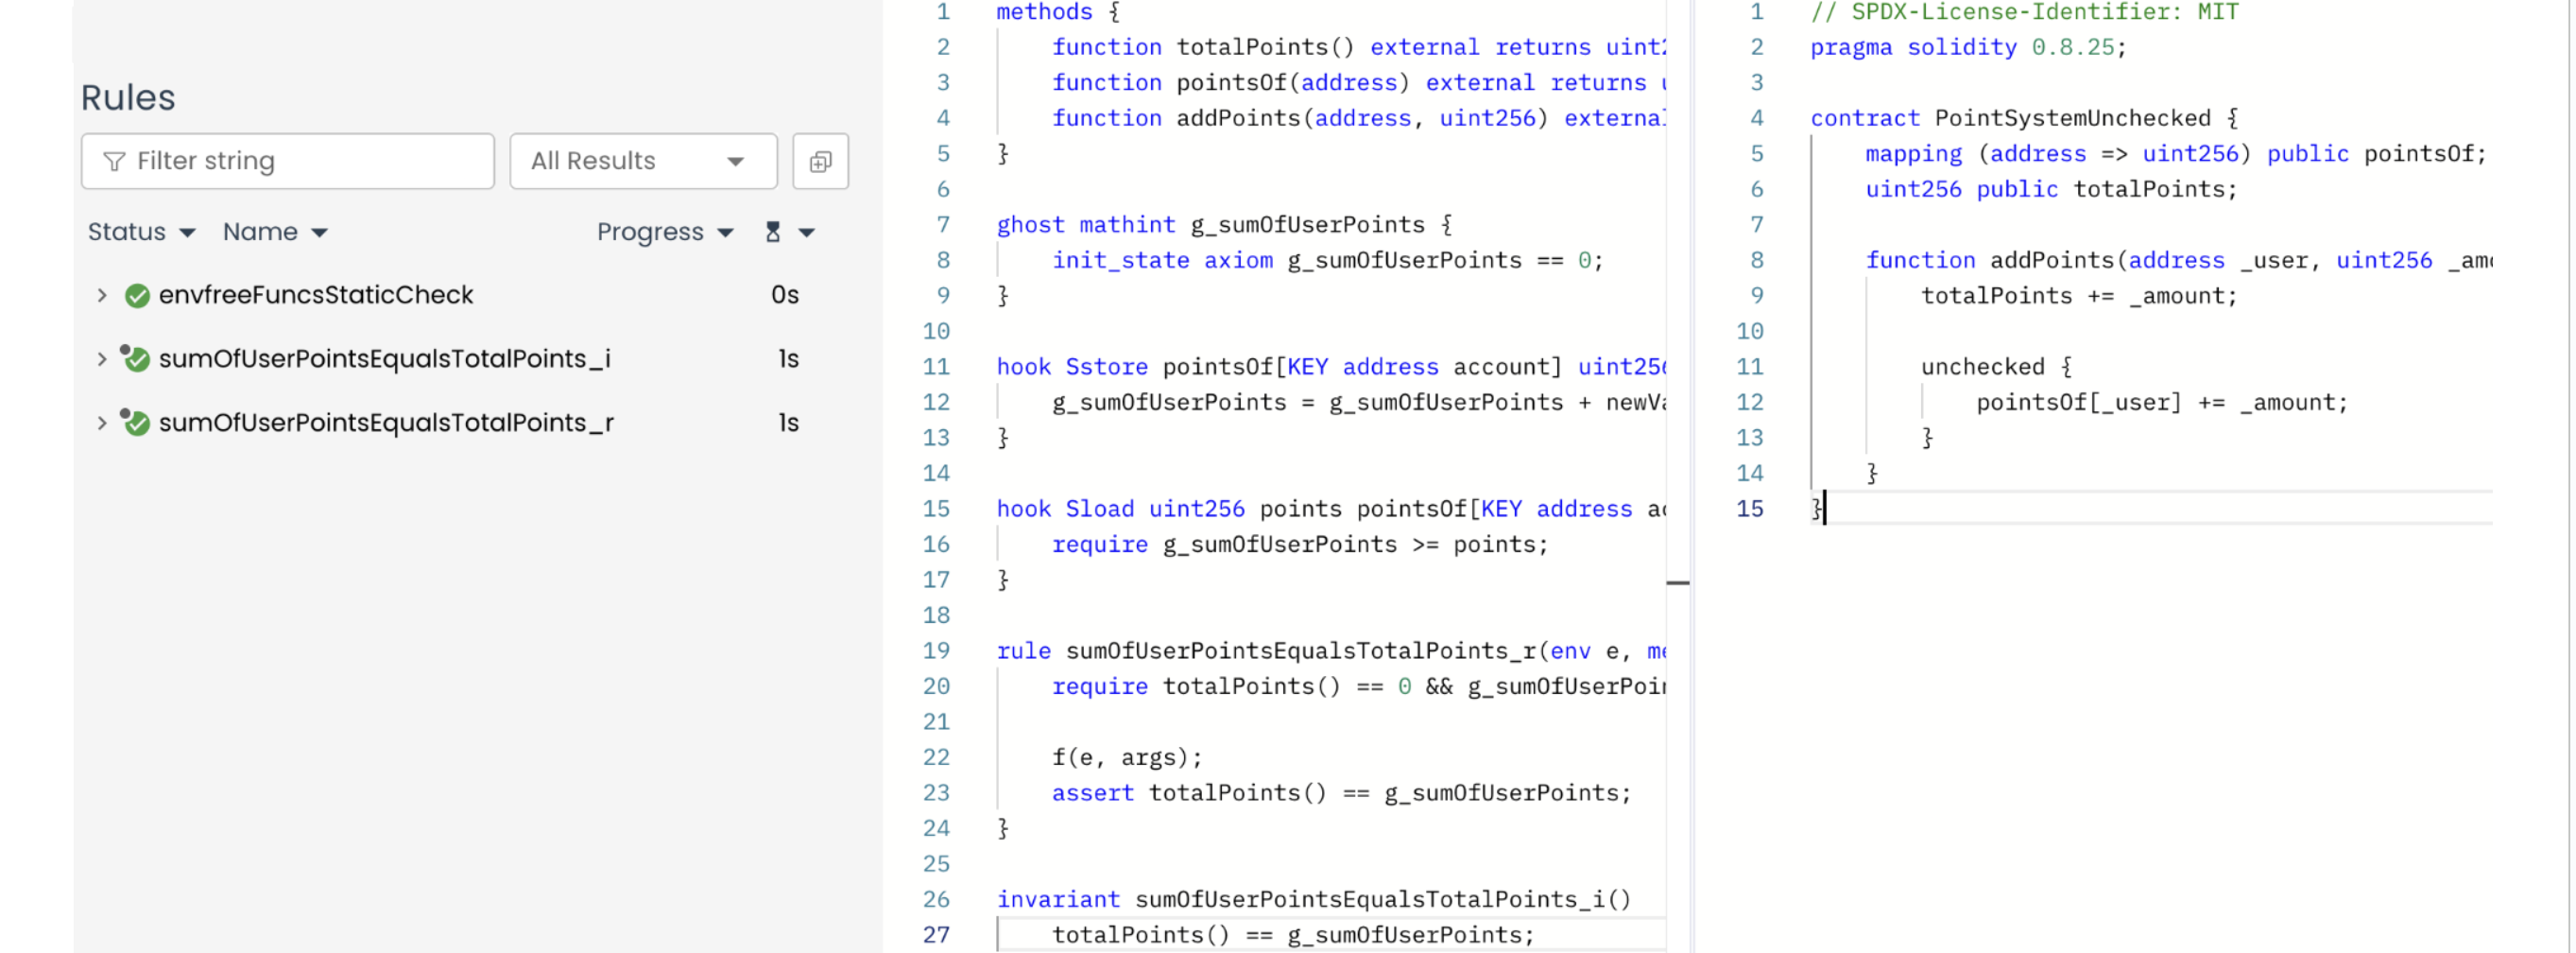Click status icon of sumOfUserPointsEqualsTotalPoints_r
Viewport: 2576px width, 953px height.
pyautogui.click(x=136, y=423)
